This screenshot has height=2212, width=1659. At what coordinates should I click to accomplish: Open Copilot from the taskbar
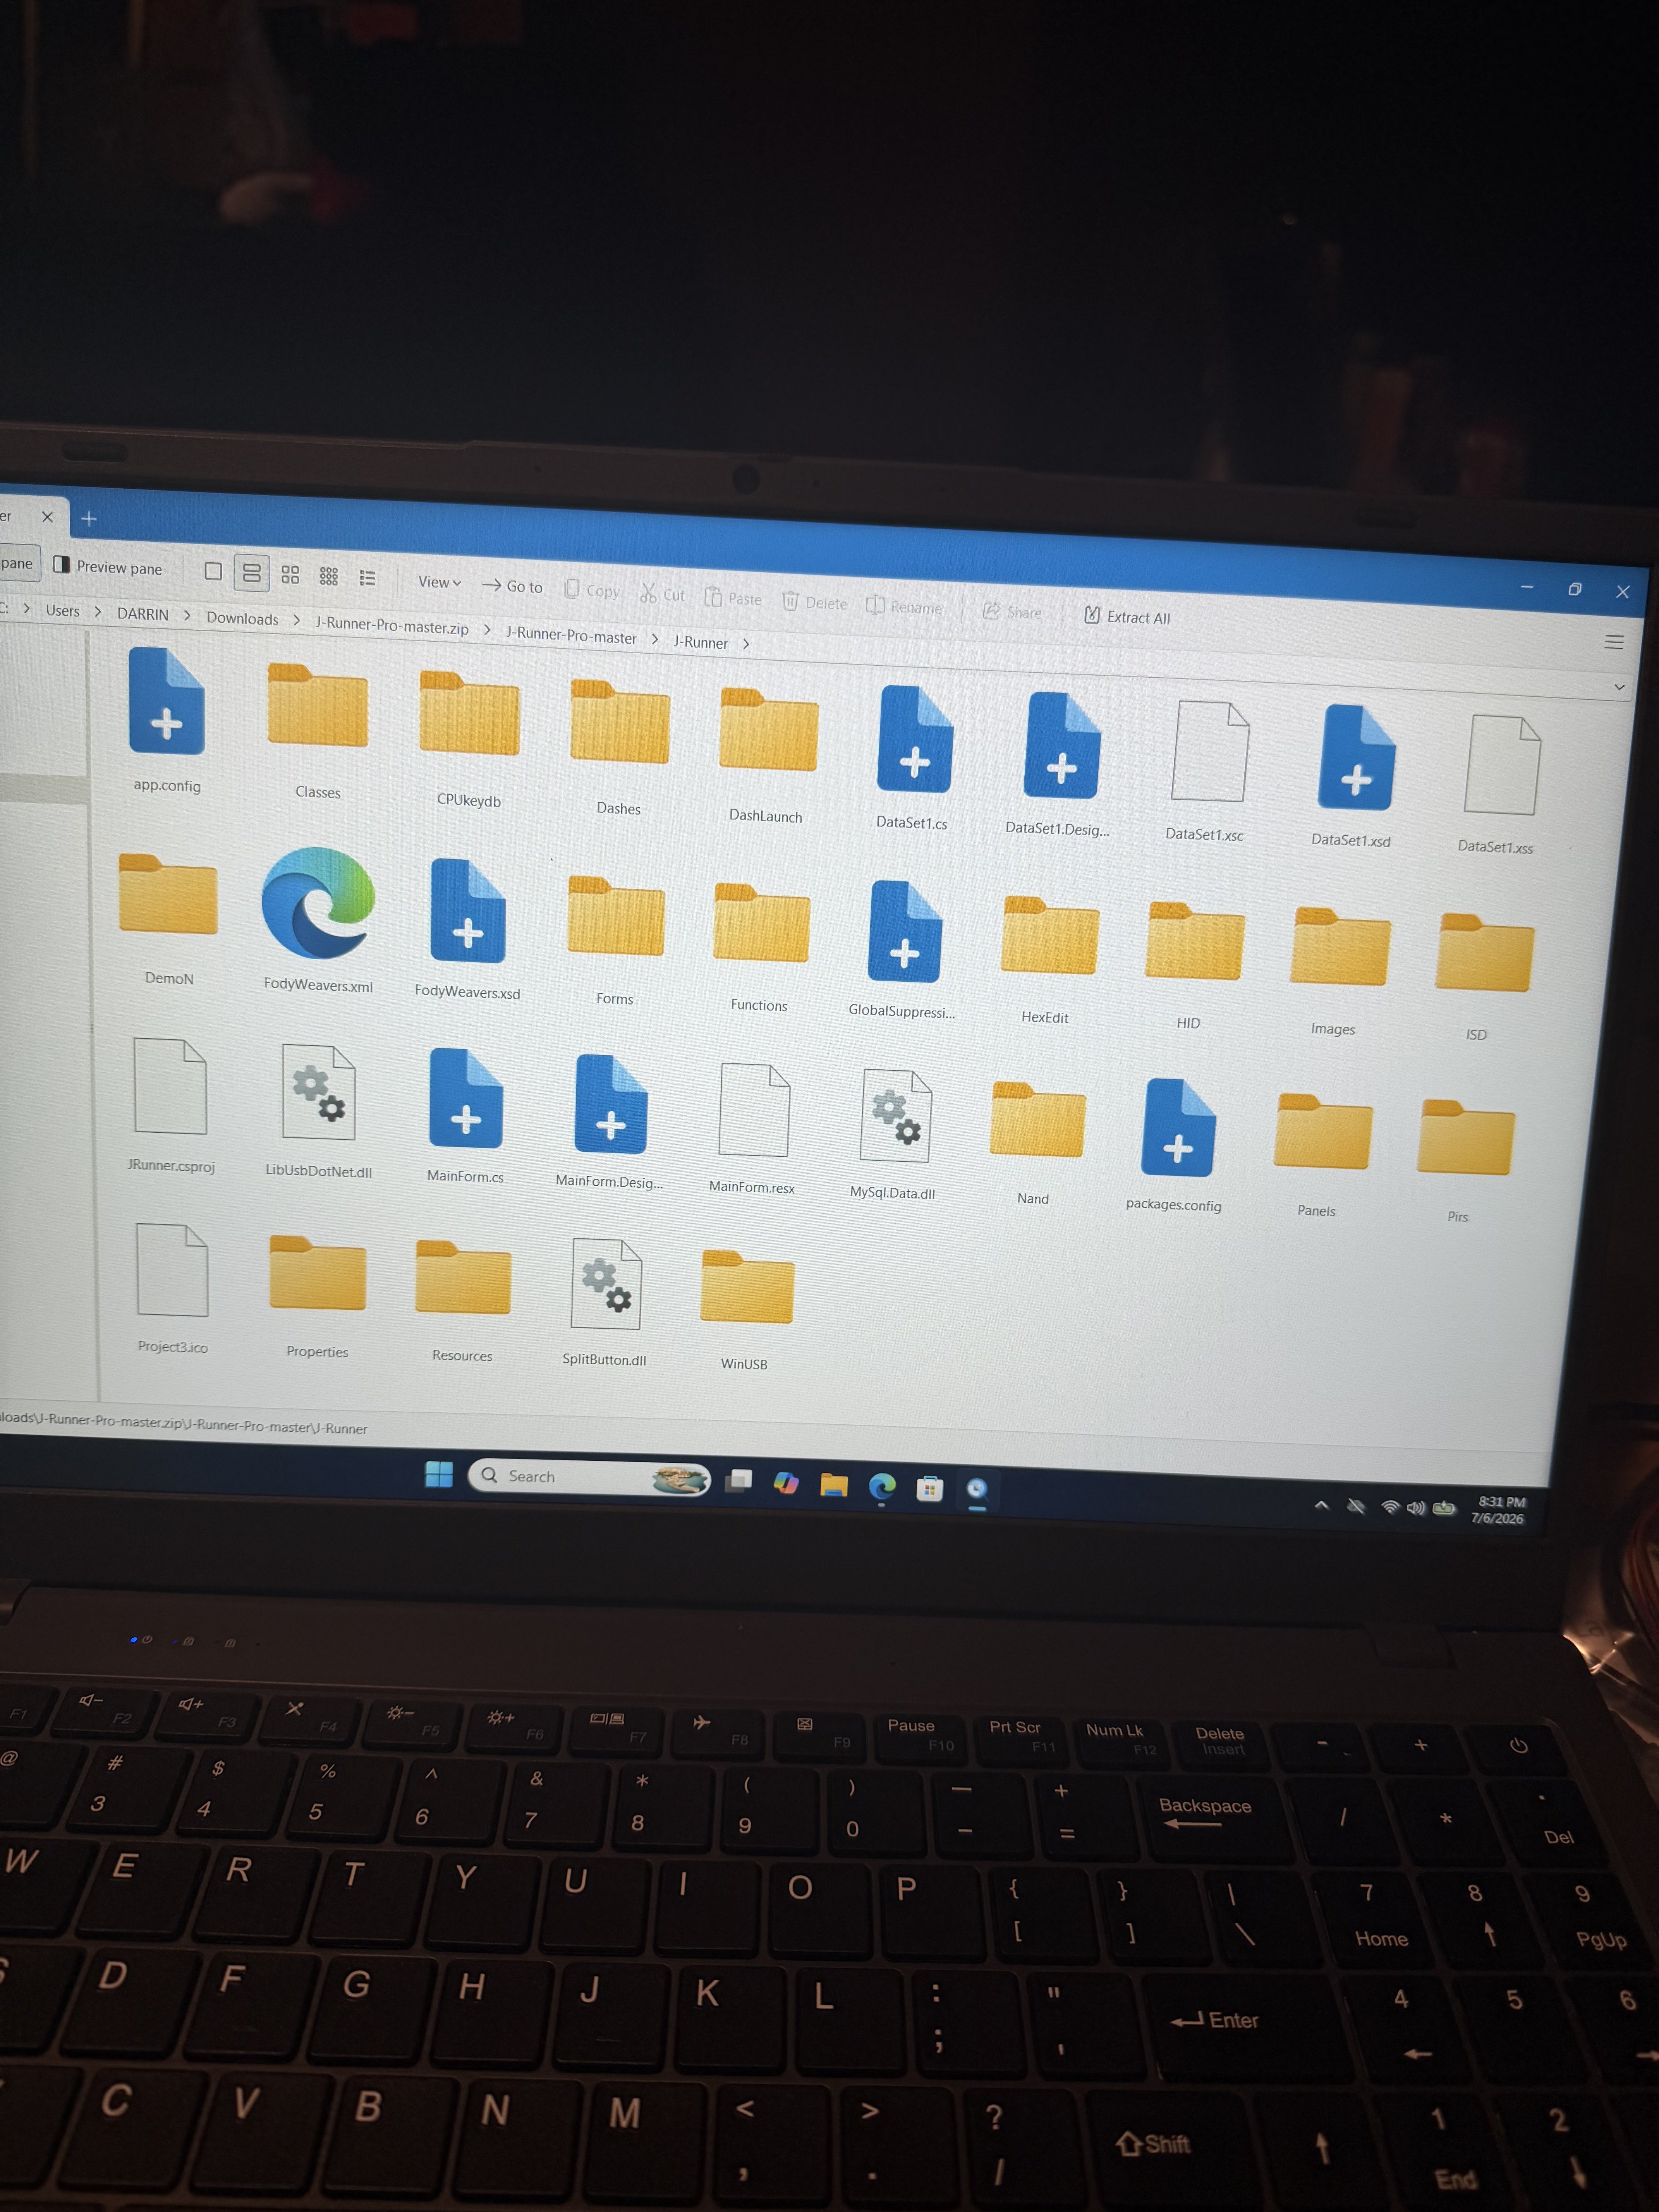pos(787,1483)
